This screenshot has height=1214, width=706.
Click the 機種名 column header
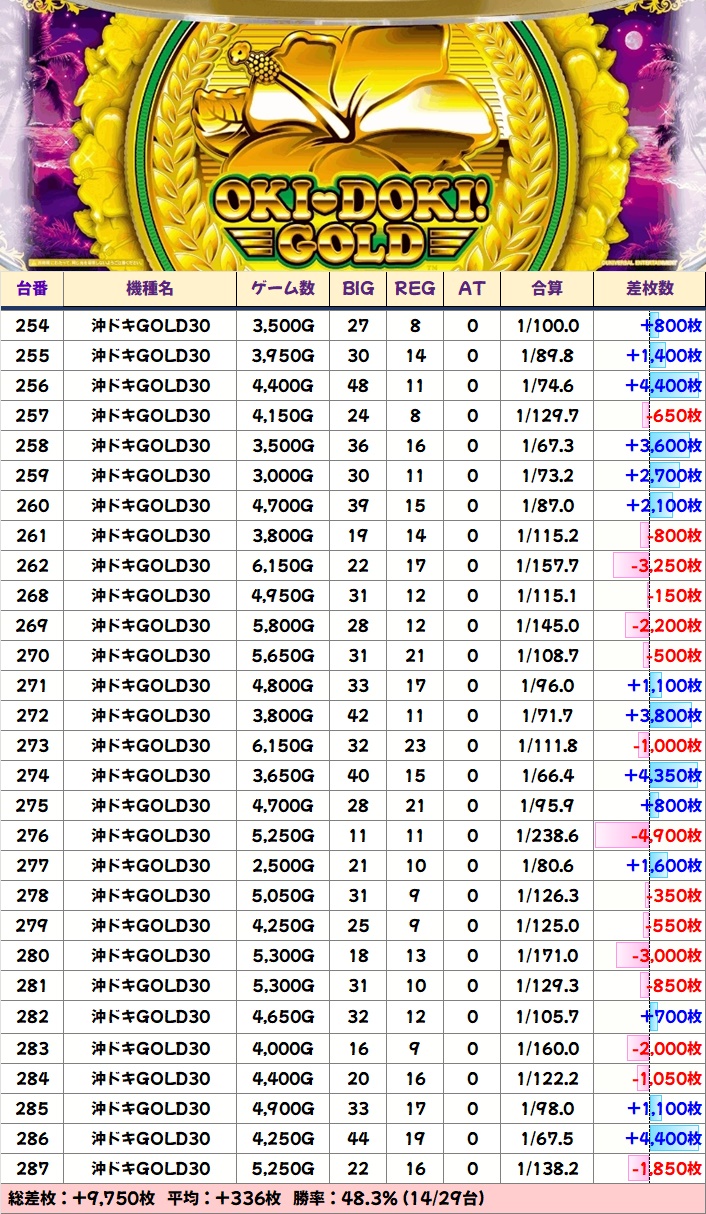tap(150, 289)
